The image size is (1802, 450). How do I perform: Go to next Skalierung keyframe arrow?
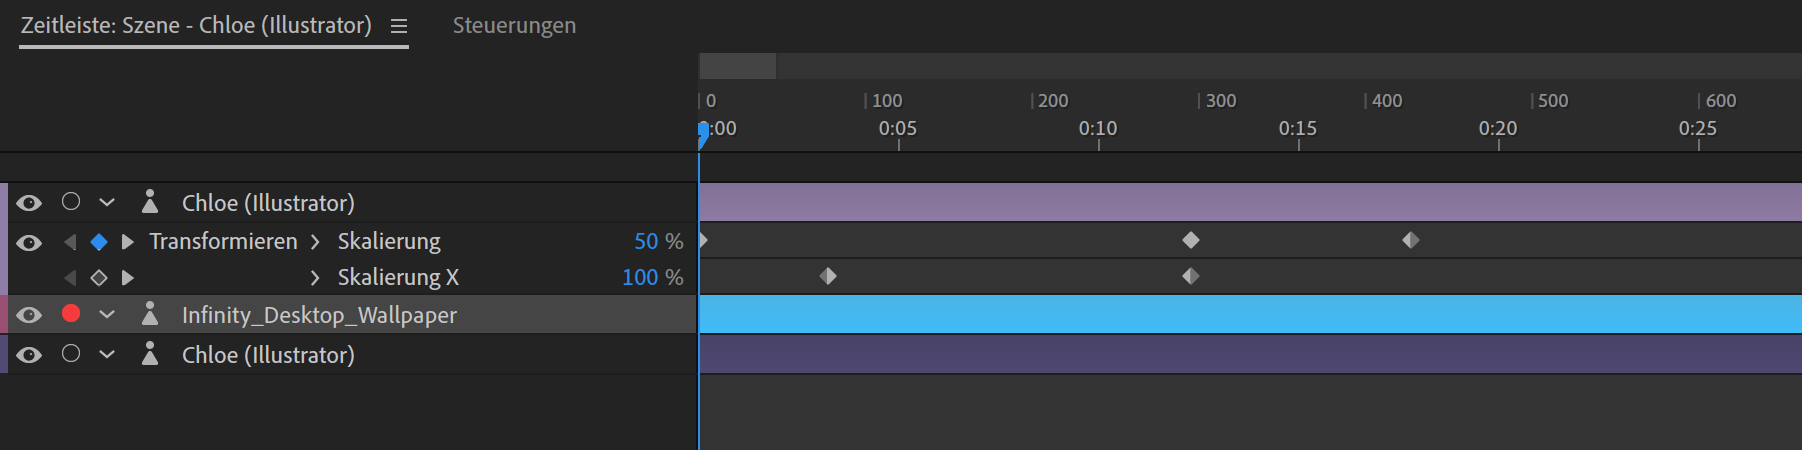(x=127, y=242)
